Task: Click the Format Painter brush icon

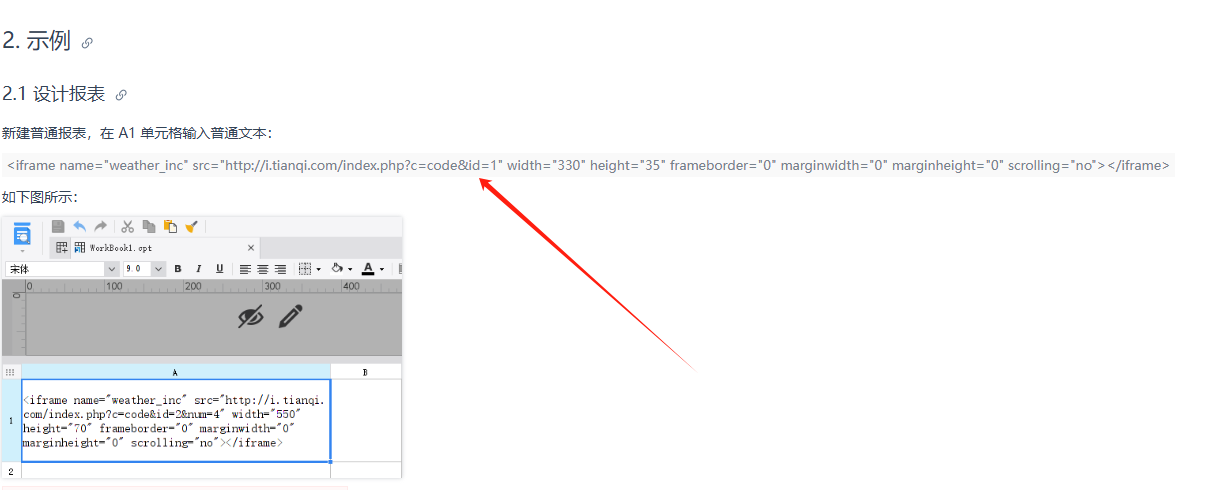Action: point(191,227)
